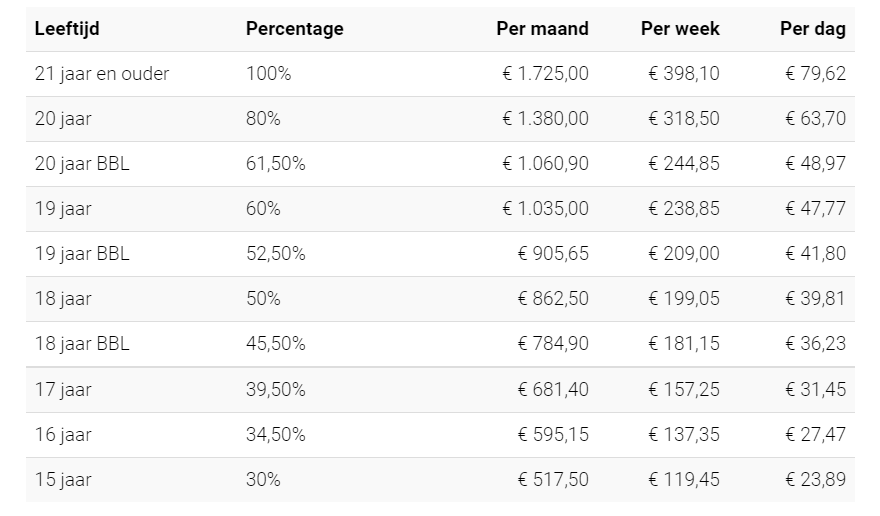Click the monthly amount € 862,50

553,299
